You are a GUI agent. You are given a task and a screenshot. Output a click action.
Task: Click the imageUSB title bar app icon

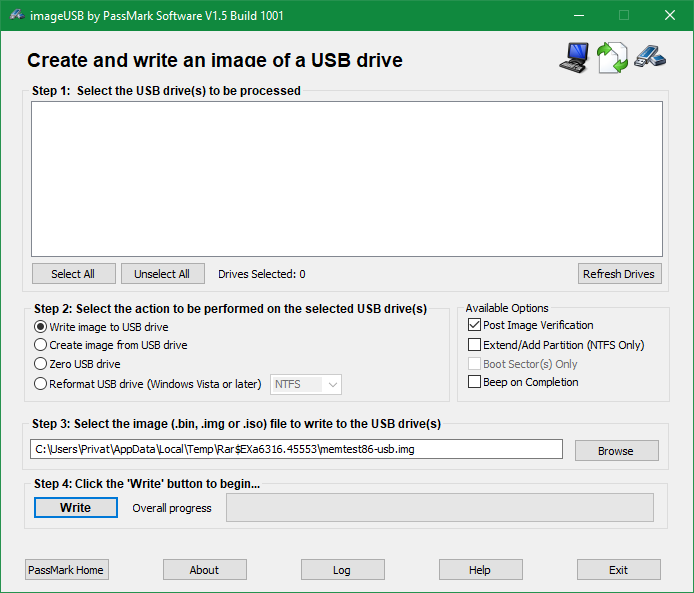[x=17, y=15]
